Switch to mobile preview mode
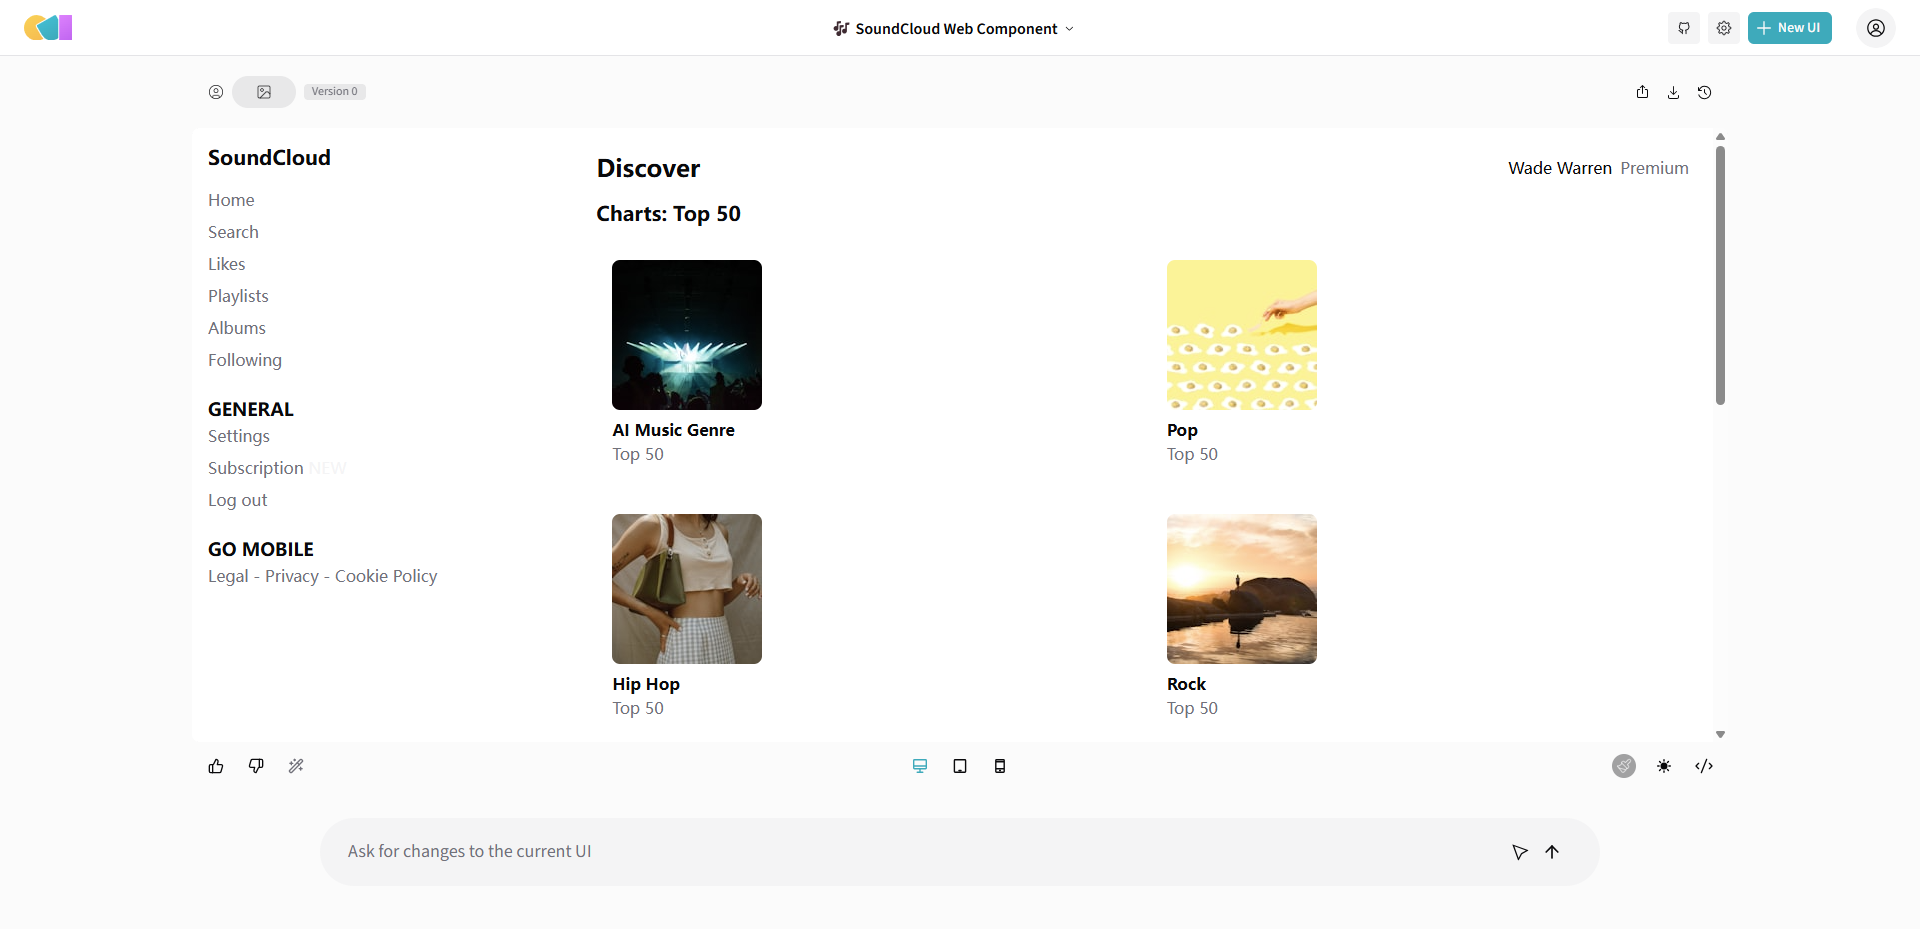This screenshot has width=1920, height=929. click(x=1000, y=766)
